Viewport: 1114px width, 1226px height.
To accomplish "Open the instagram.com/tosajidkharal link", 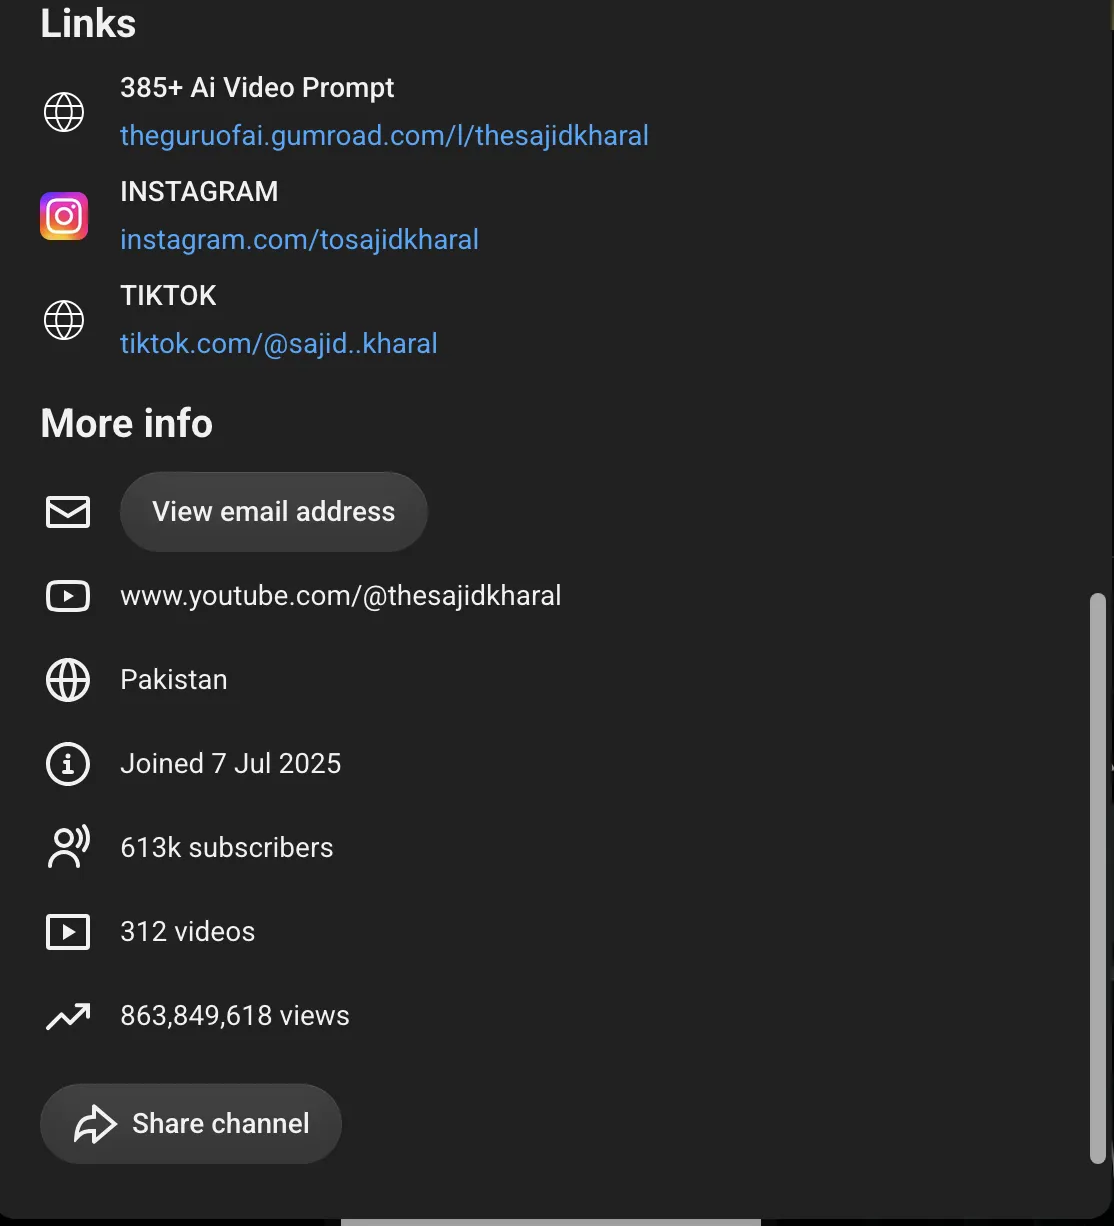I will click(x=299, y=239).
